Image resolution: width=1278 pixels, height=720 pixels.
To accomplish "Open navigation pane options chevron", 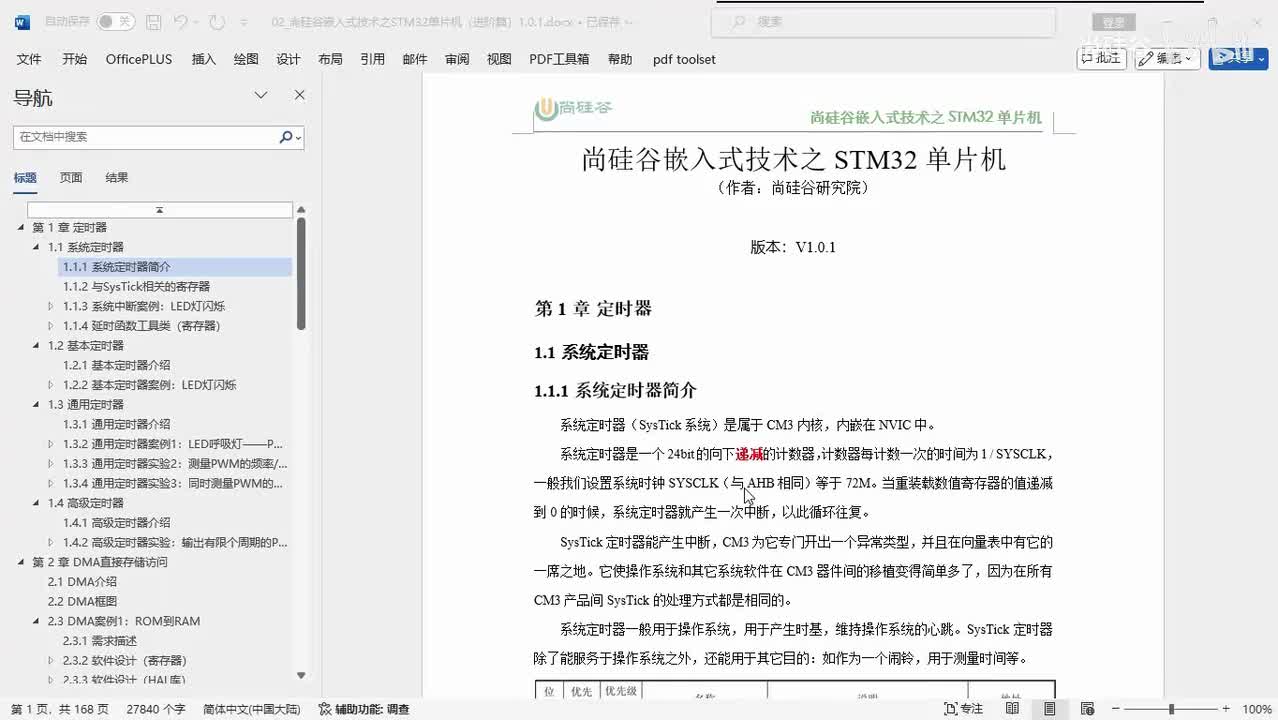I will click(x=261, y=96).
